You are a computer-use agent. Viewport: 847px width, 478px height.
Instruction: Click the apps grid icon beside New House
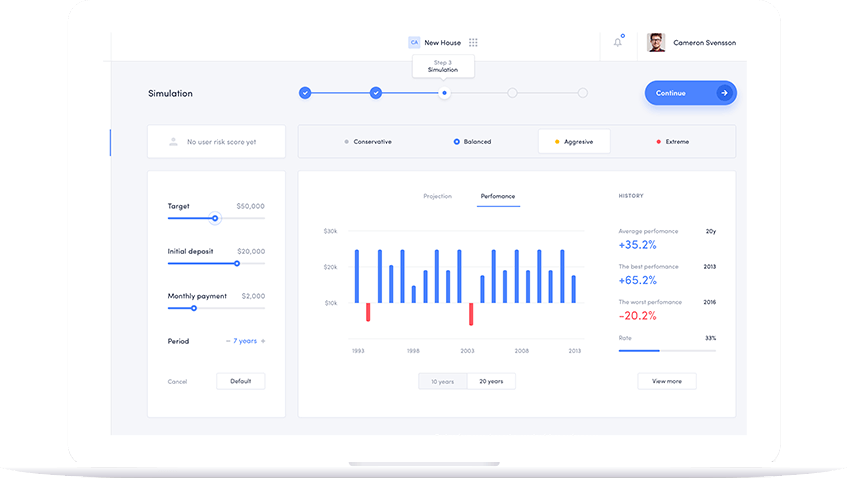(x=473, y=43)
